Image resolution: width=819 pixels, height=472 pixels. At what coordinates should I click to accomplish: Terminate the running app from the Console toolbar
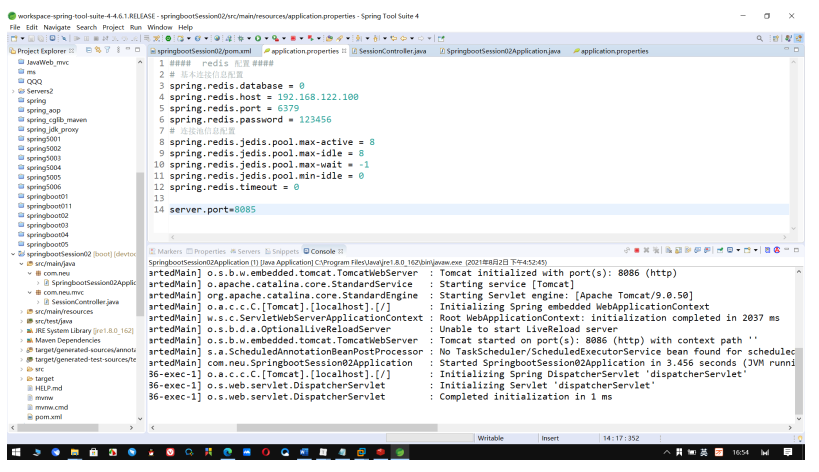coord(637,251)
